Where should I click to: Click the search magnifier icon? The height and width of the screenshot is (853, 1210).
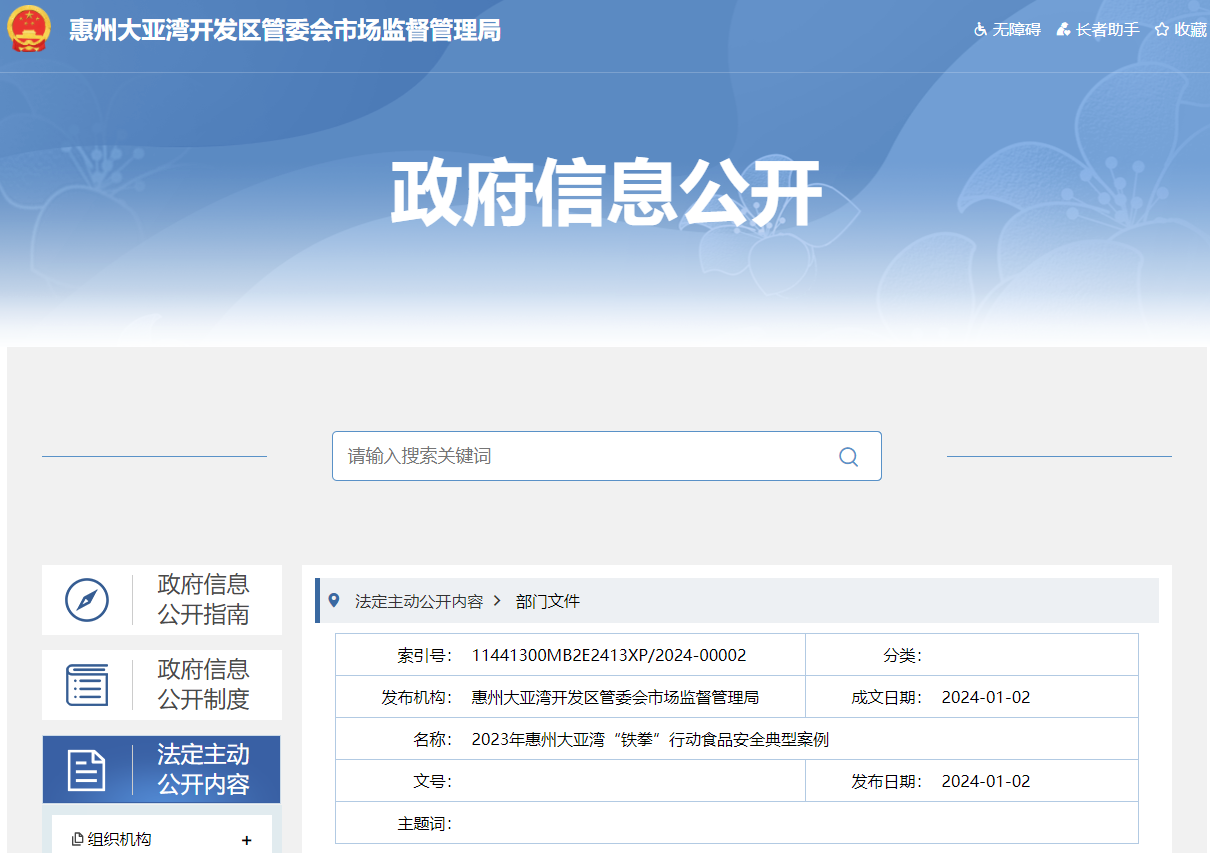pos(848,457)
